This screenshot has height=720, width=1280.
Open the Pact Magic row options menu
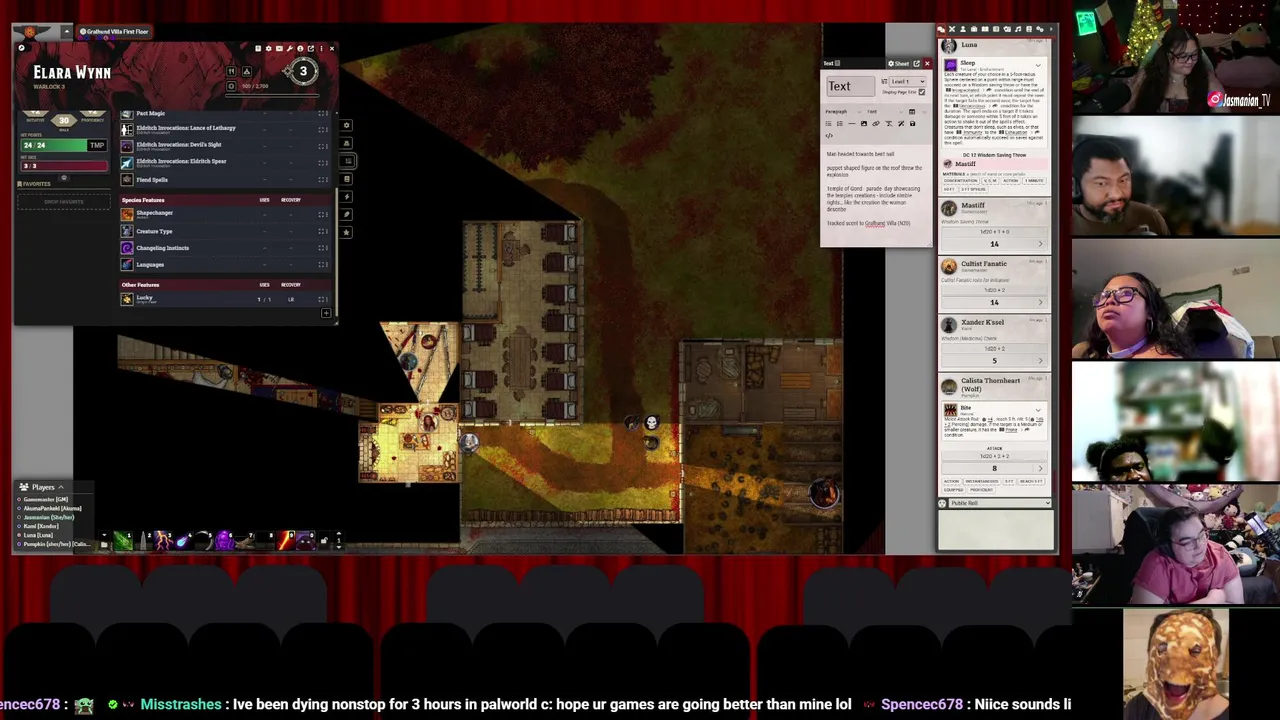tap(327, 113)
